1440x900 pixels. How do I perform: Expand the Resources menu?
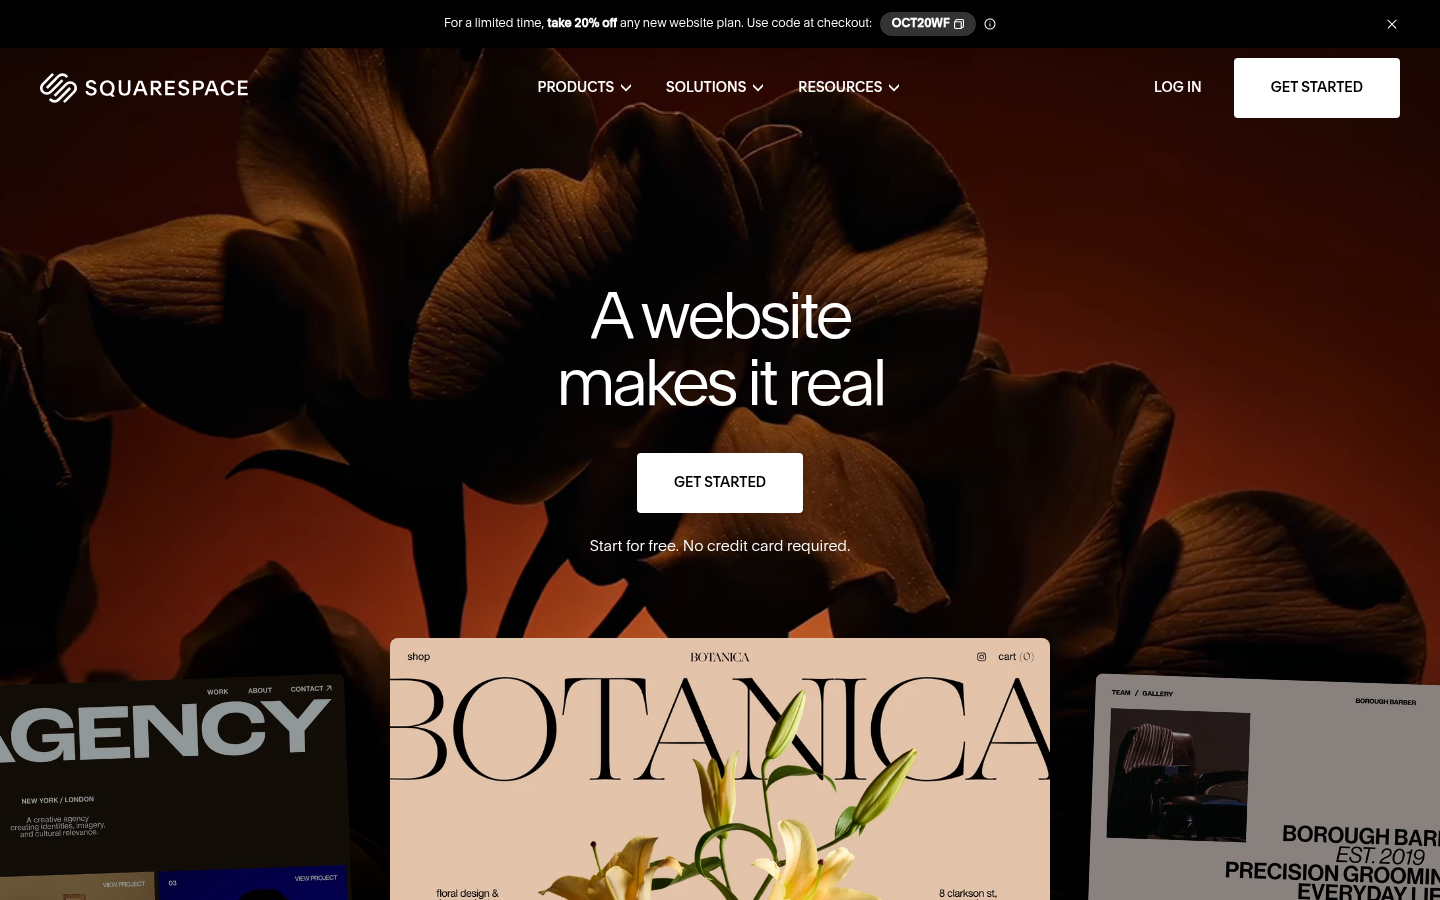(848, 87)
